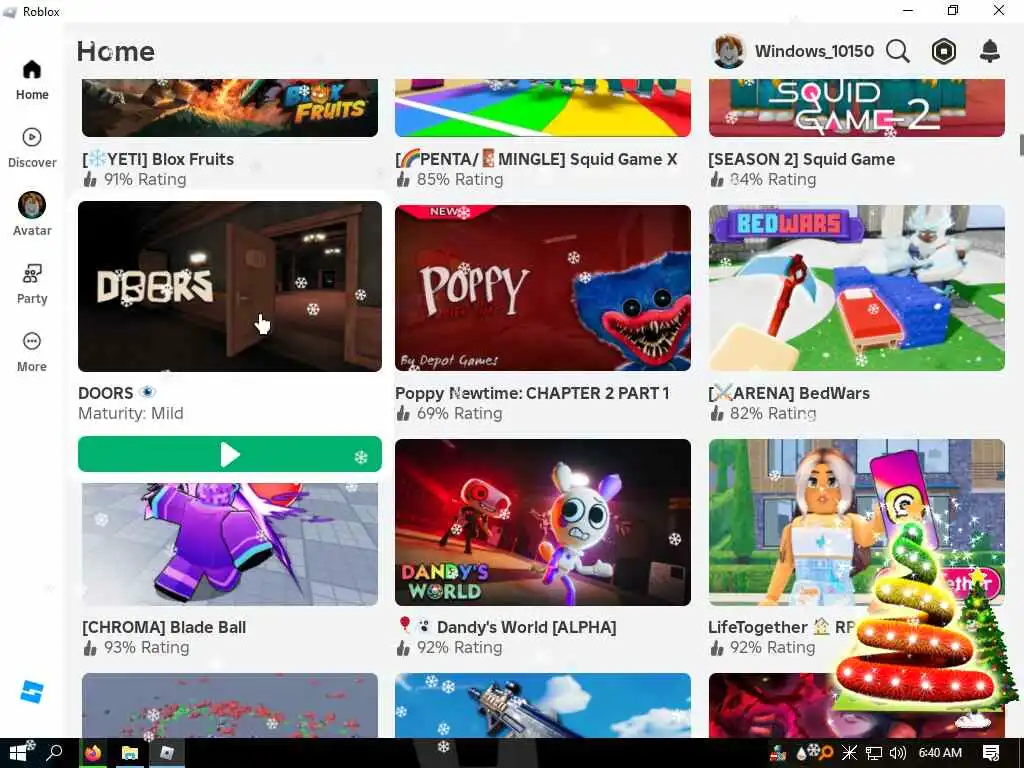Click the 6:40 AM taskbar clock
Screen dimensions: 1024x768
pos(940,754)
